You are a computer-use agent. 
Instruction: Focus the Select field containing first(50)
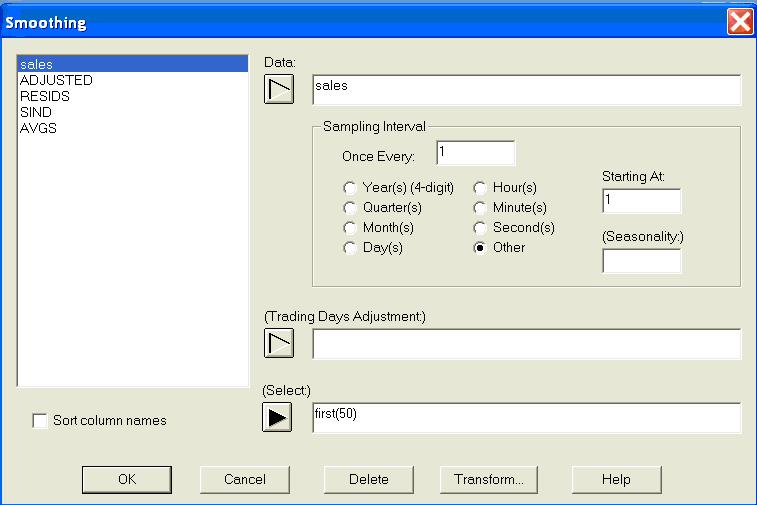point(527,418)
